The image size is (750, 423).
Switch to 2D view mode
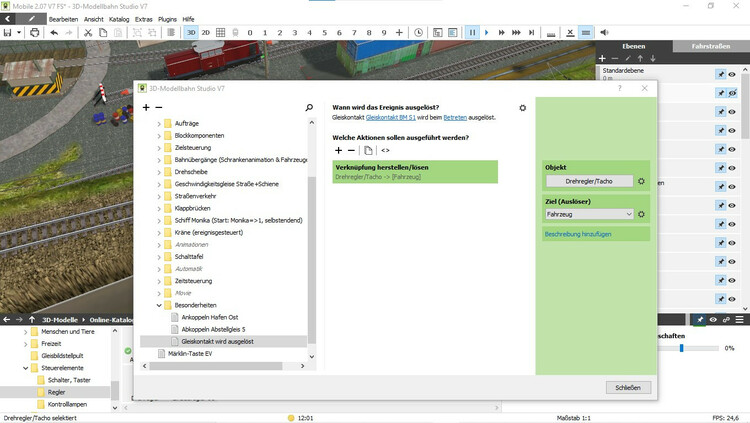click(x=206, y=32)
